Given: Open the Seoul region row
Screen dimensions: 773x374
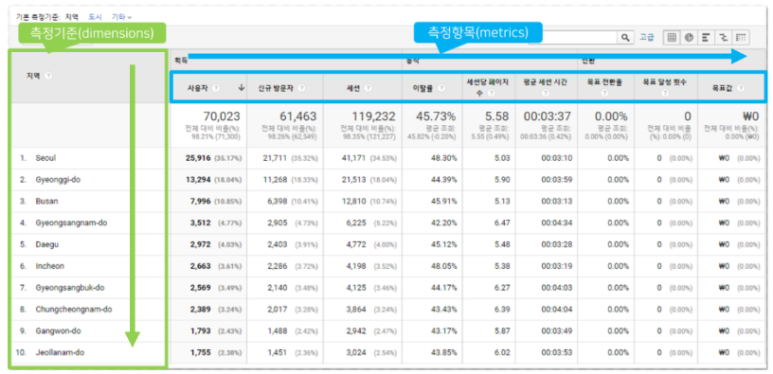Looking at the screenshot, I should (47, 158).
